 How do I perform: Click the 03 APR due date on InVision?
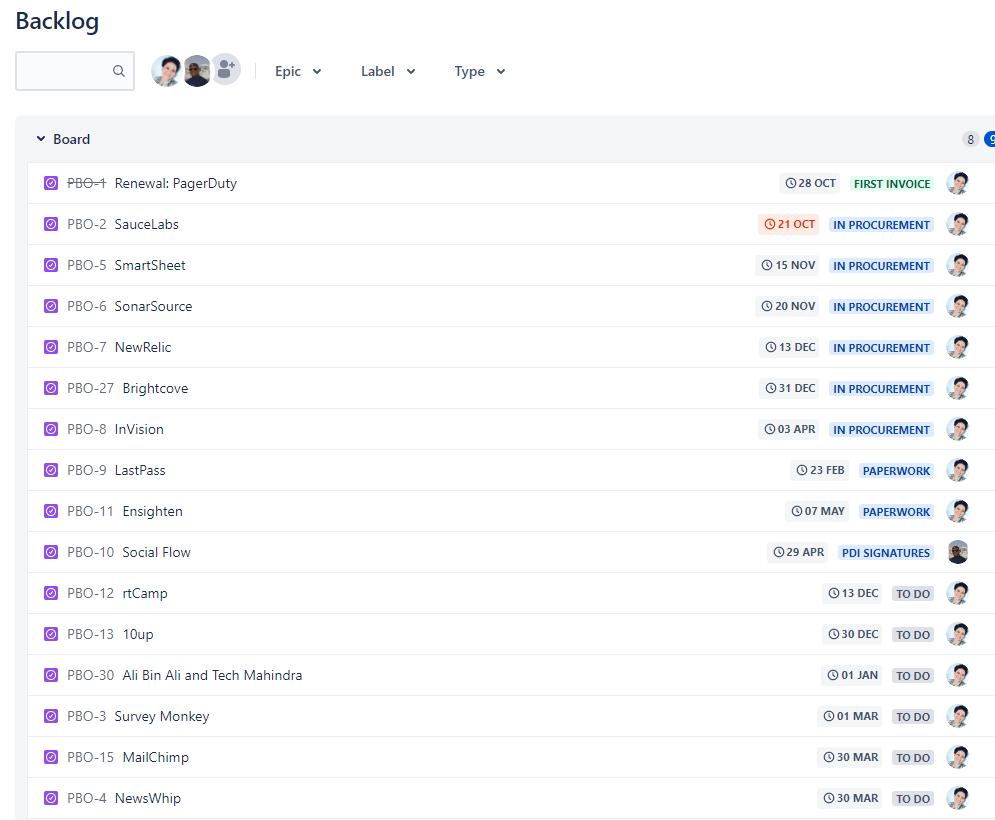click(789, 429)
